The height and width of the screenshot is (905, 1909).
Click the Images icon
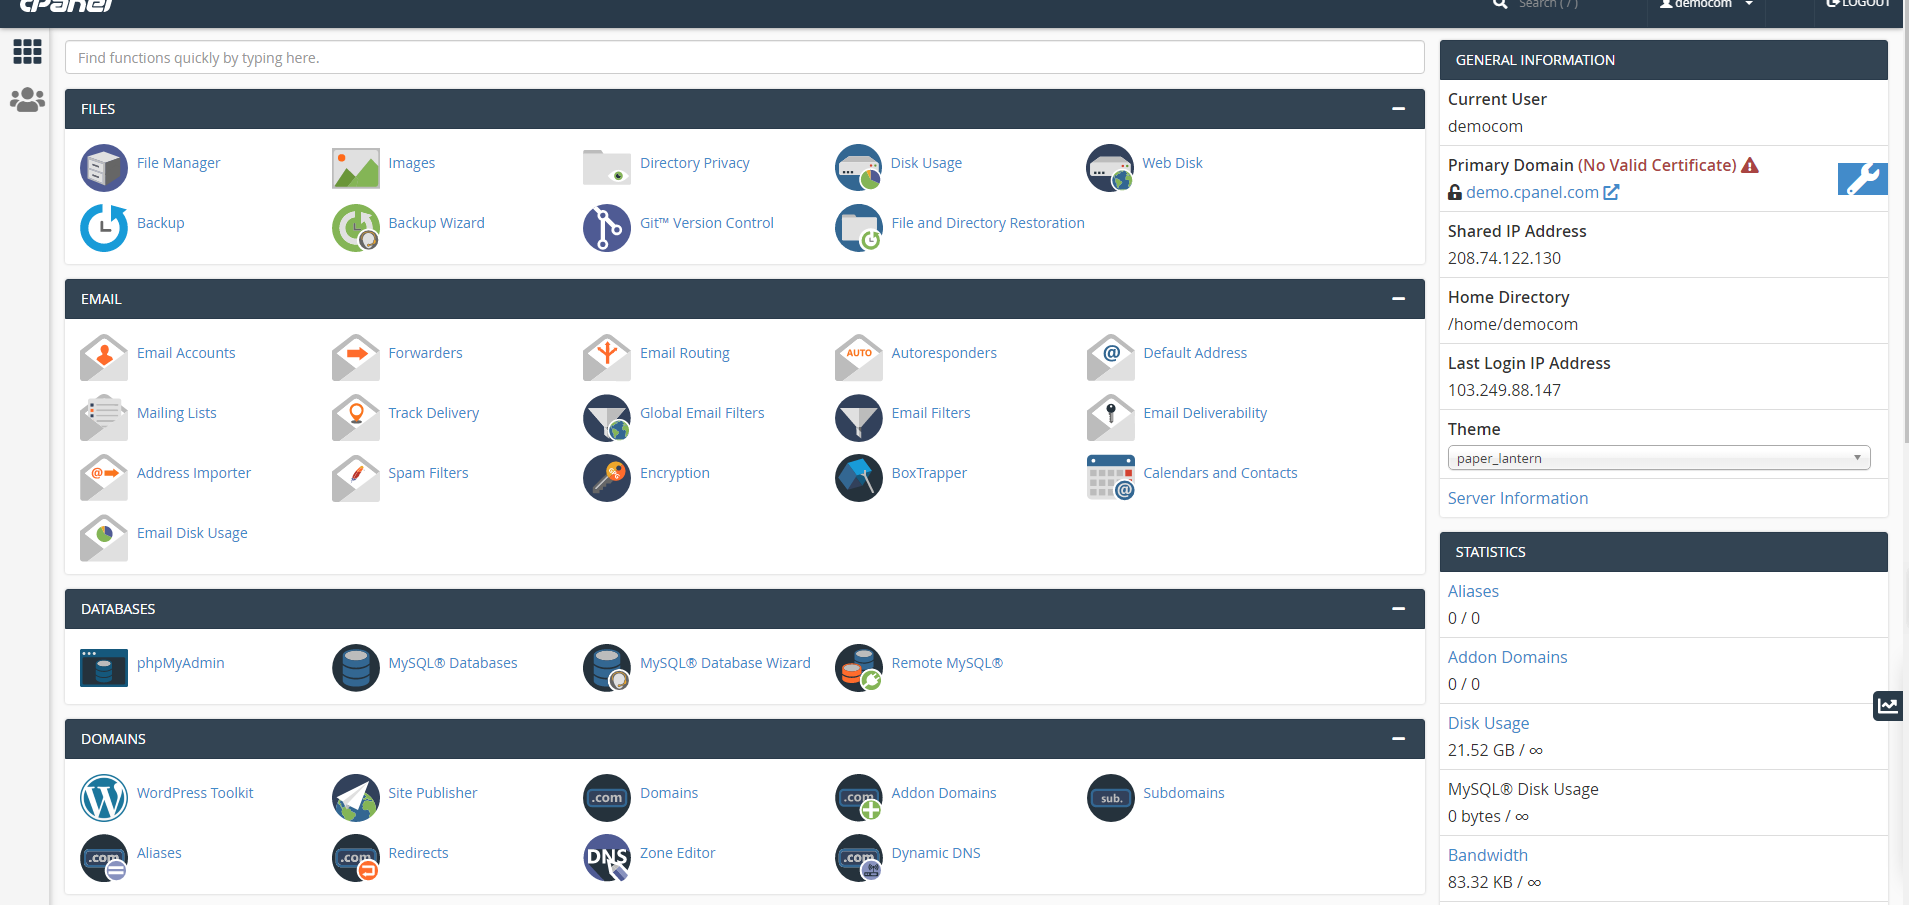point(356,168)
